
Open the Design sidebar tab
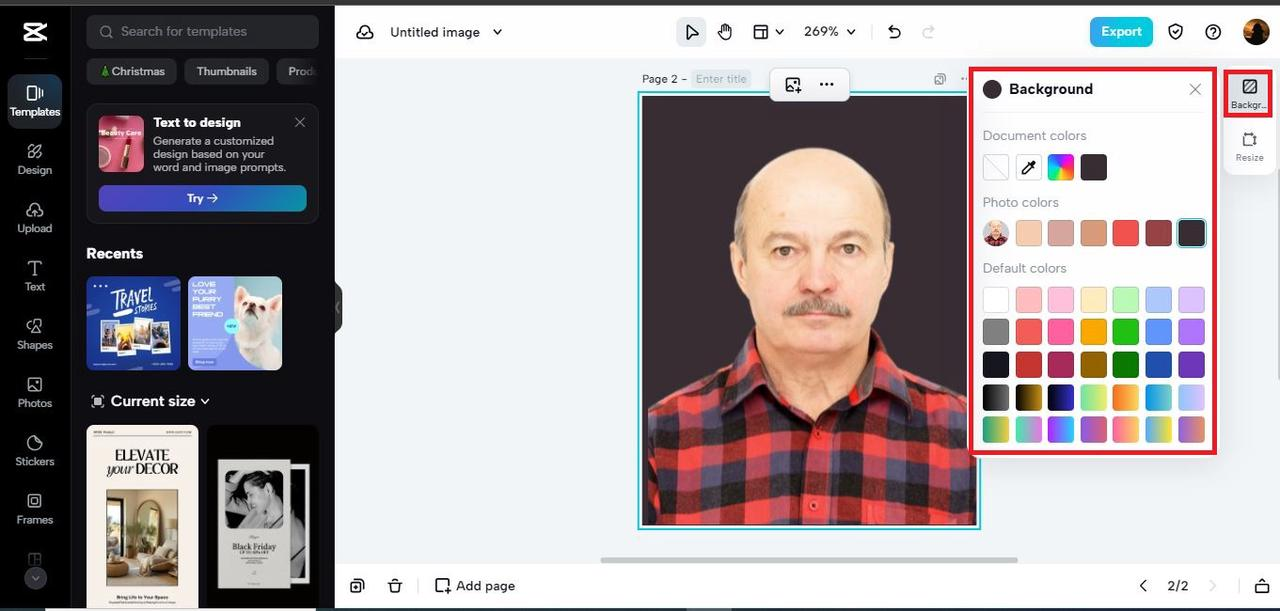[x=35, y=160]
